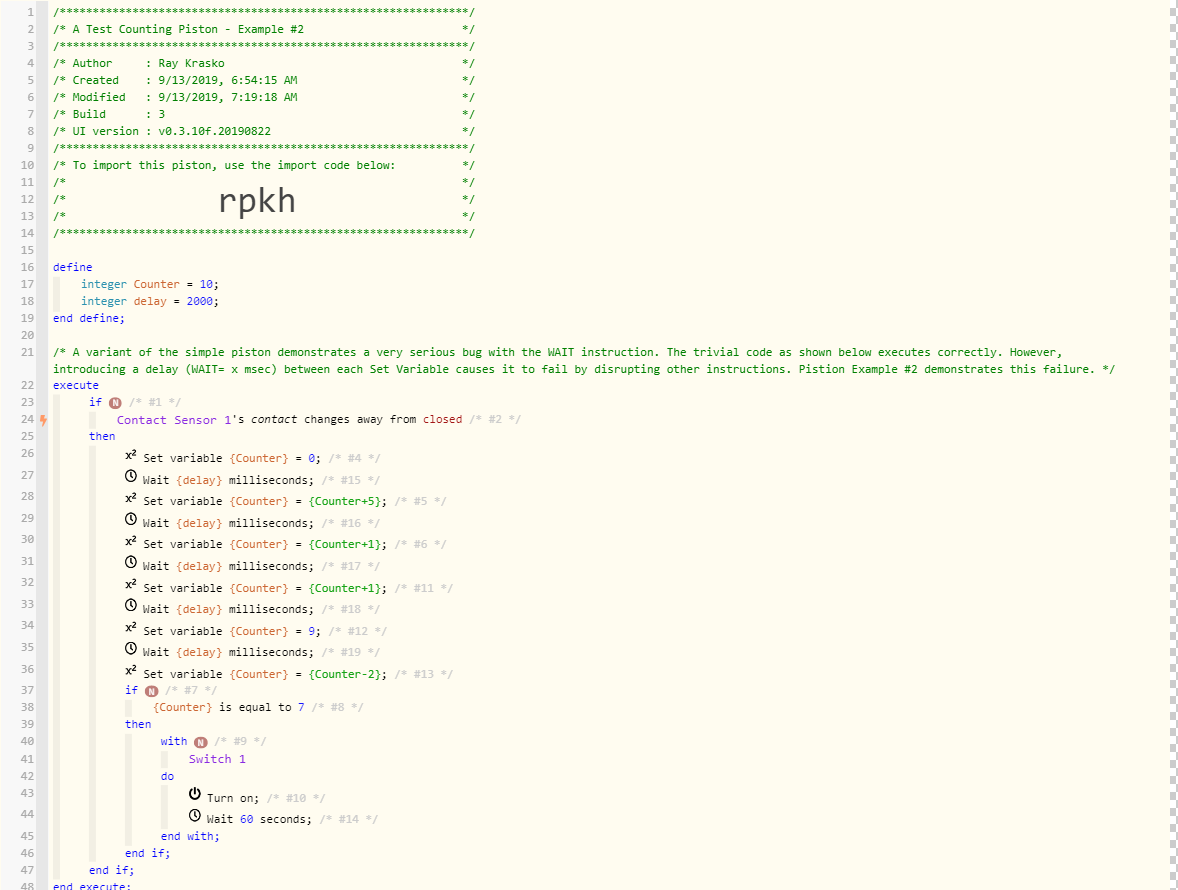Select the Switch 1 device
The image size is (1178, 890).
[217, 759]
